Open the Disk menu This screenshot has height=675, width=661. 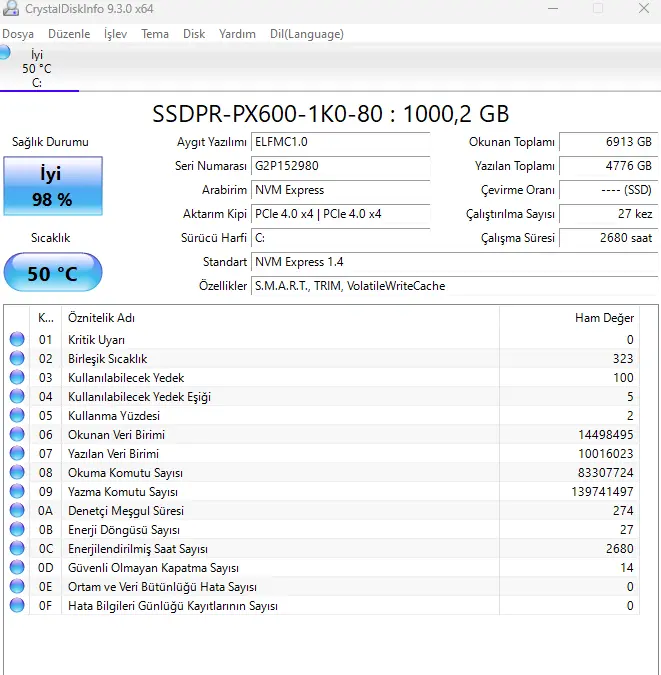click(x=194, y=34)
